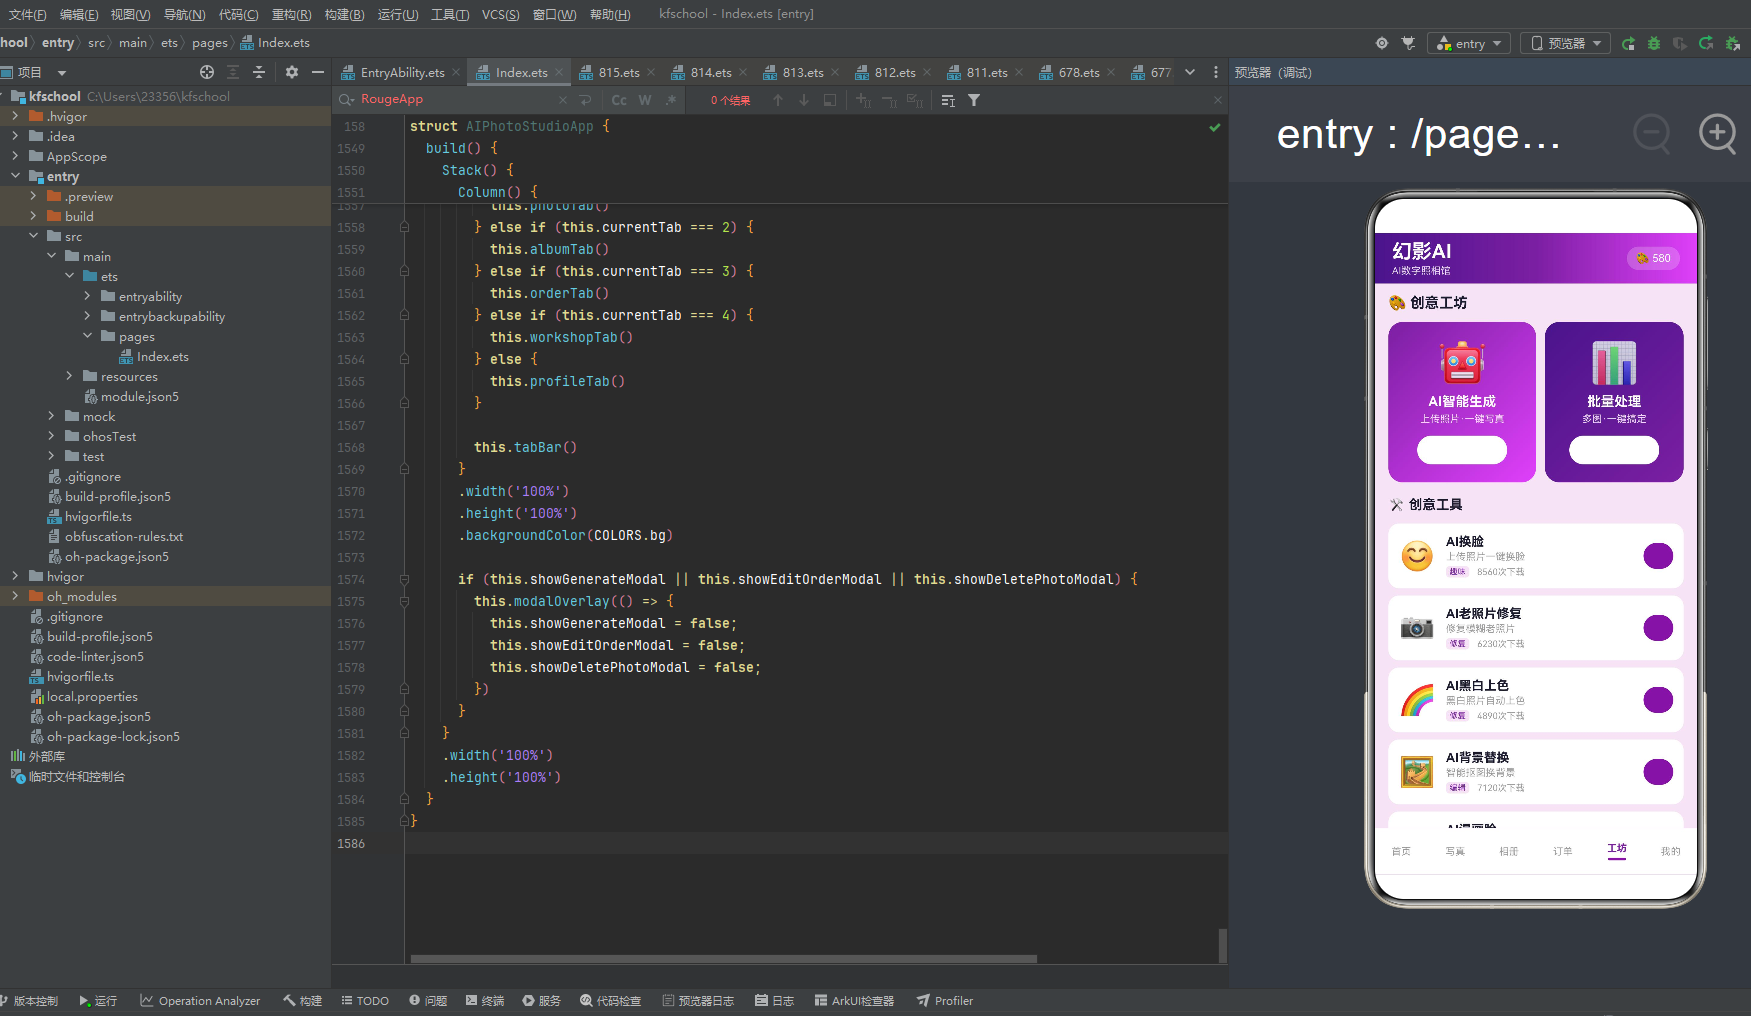Expand the resources folder

tap(69, 376)
